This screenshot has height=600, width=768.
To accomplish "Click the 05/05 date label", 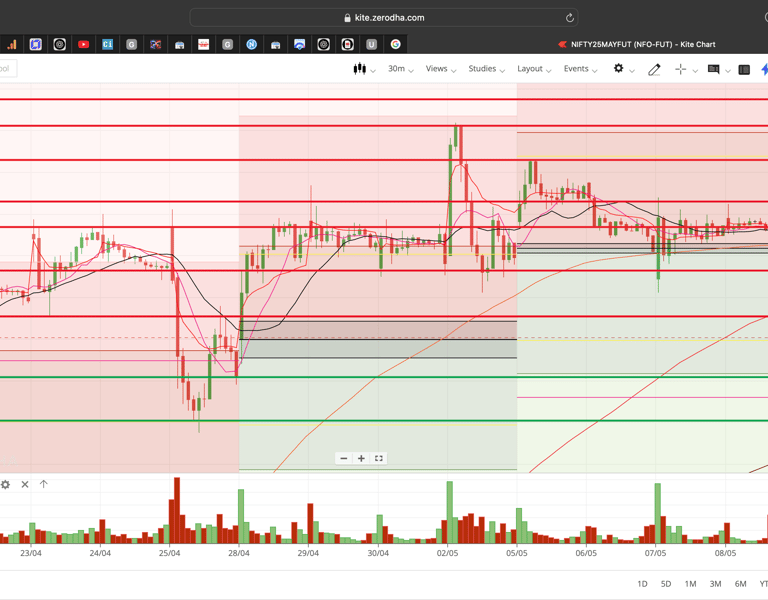I will pos(517,553).
